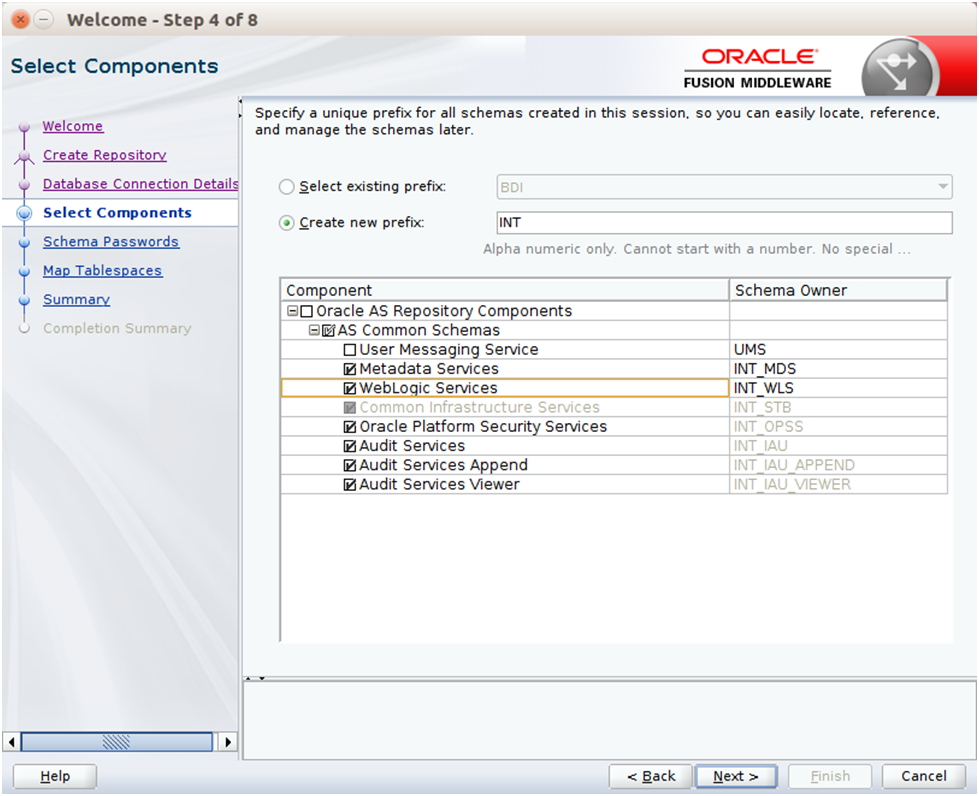Select the Oracle Platform Security Services label
Screen dimensions: 979x796
click(483, 427)
